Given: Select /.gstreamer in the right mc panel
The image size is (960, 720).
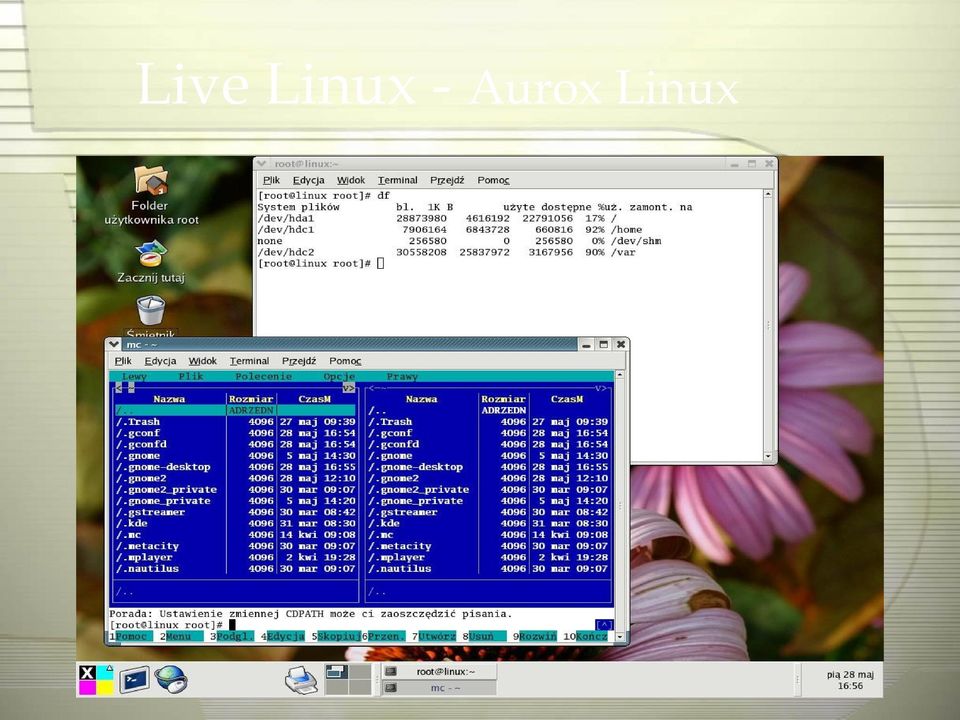Looking at the screenshot, I should click(488, 512).
